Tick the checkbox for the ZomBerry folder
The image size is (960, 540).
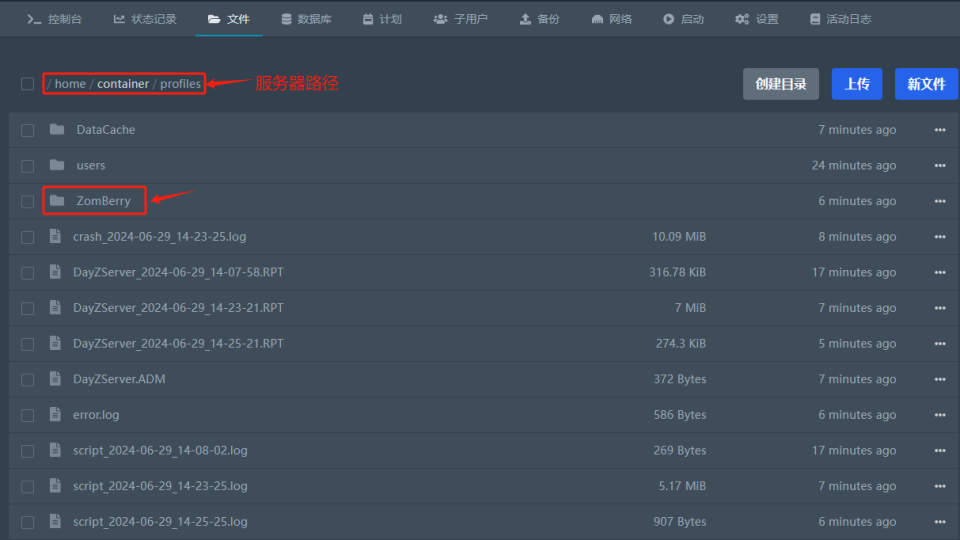tap(28, 201)
